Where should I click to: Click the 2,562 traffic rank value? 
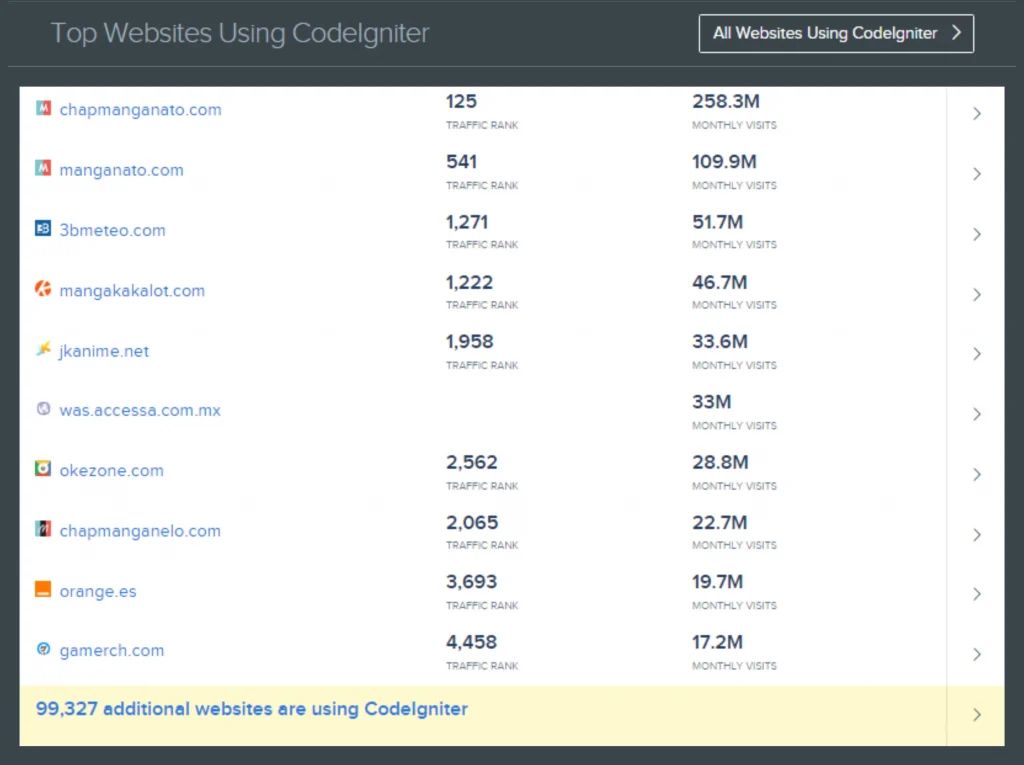tap(472, 463)
